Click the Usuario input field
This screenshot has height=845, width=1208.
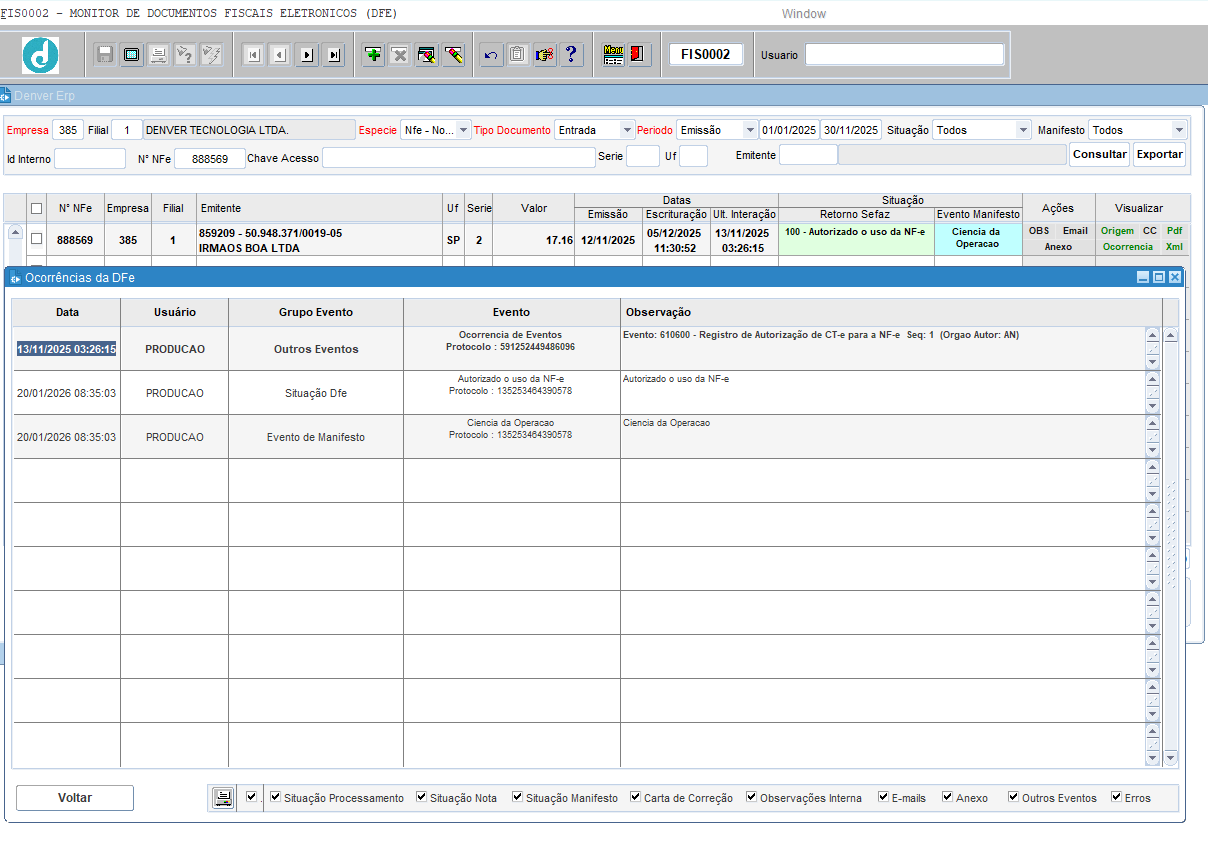904,55
